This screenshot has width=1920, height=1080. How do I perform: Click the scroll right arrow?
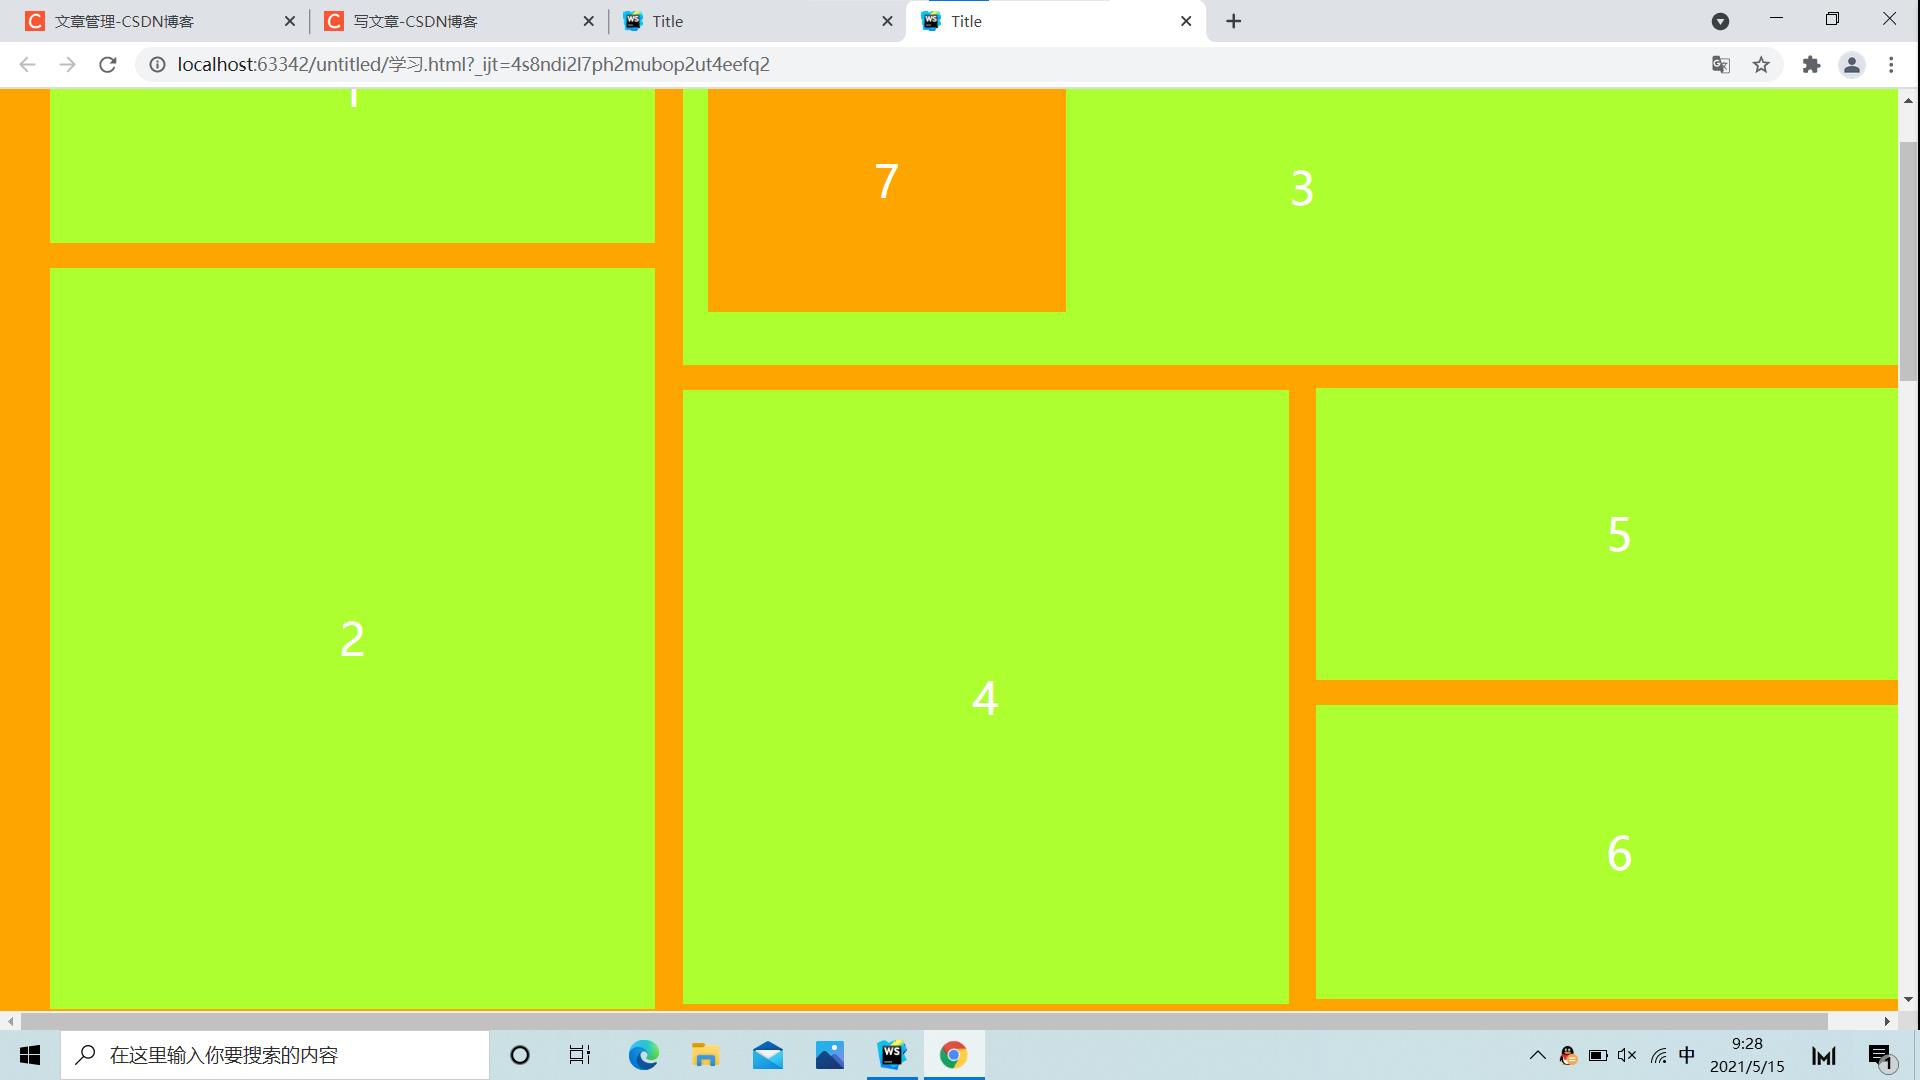tap(1887, 1021)
